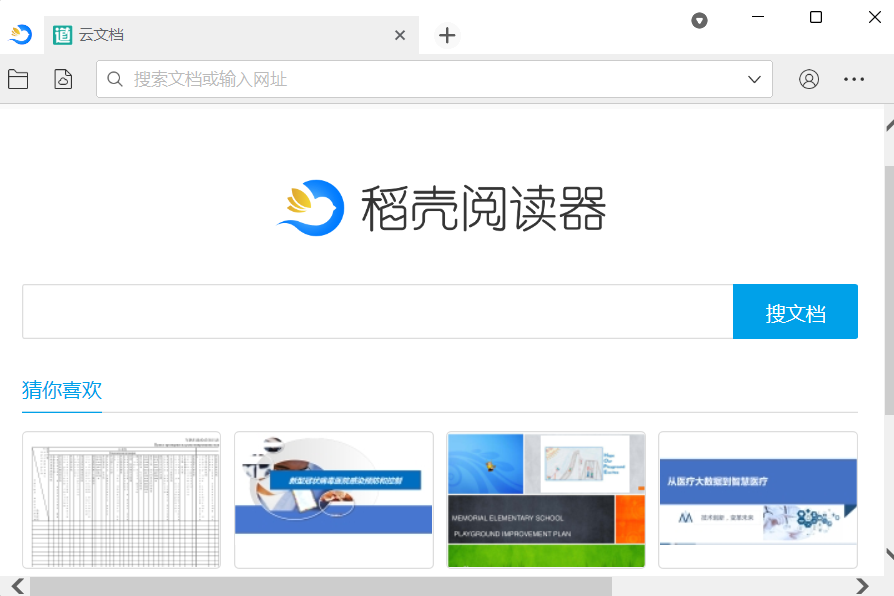This screenshot has height=596, width=894.
Task: Open the 从医疗大数据到智慧医疗 presentation
Action: coord(757,499)
